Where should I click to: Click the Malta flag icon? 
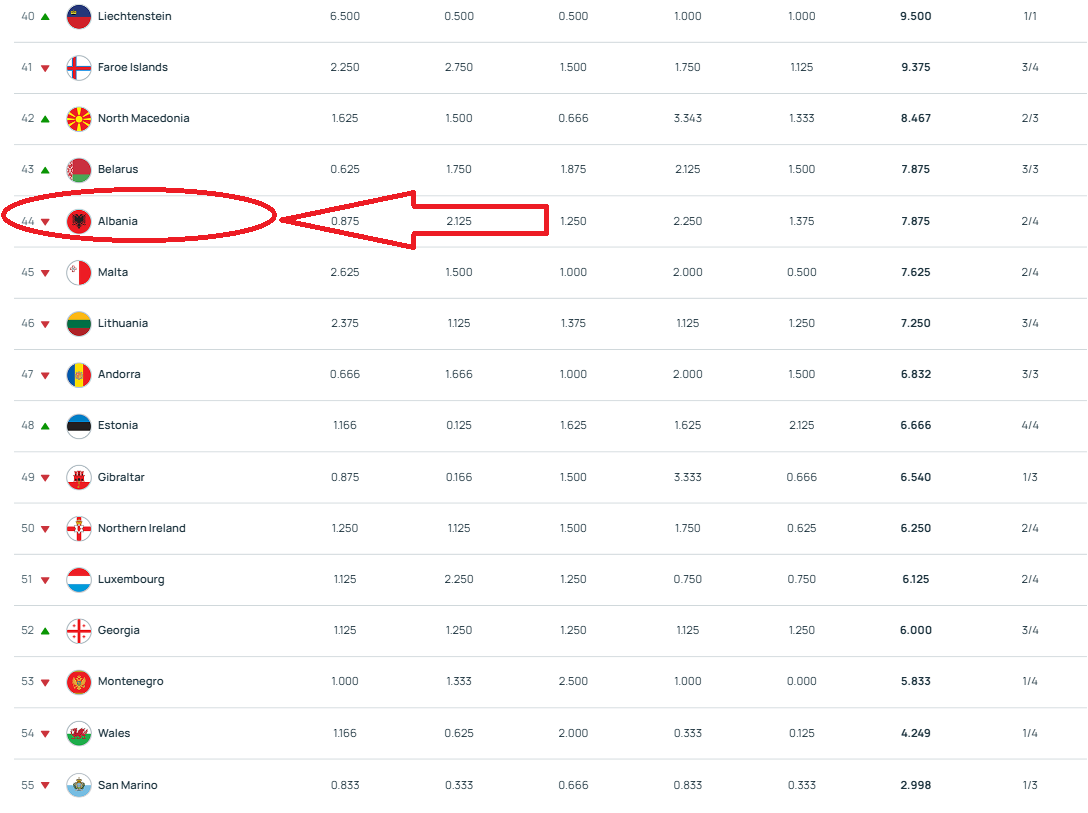click(78, 273)
